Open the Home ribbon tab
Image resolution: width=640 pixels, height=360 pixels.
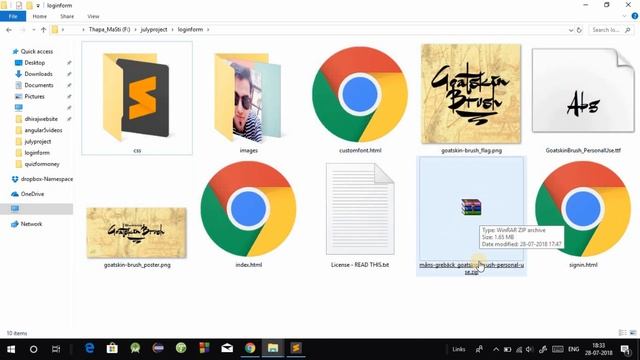tap(40, 16)
